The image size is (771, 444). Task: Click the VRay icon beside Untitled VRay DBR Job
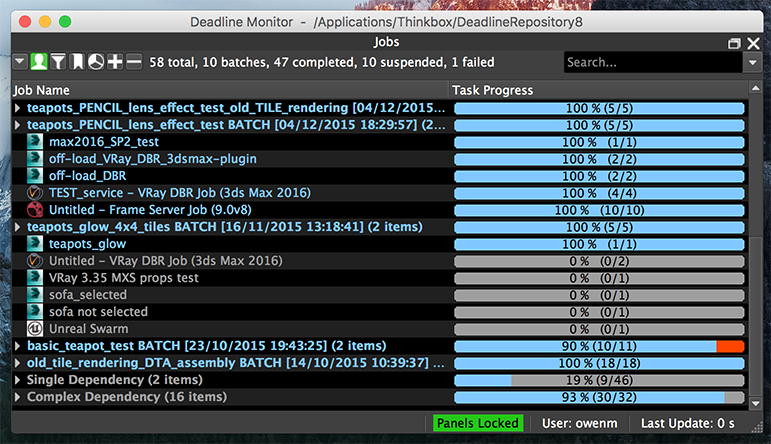(x=35, y=261)
